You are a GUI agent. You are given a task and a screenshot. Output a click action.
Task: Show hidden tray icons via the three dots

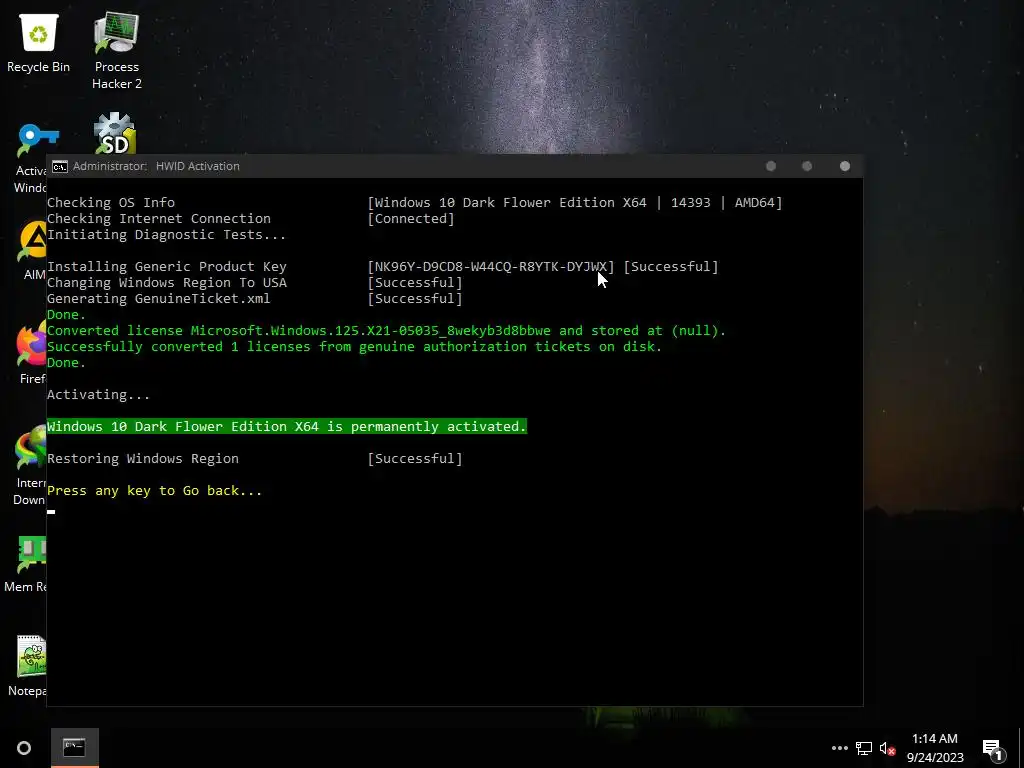(839, 748)
